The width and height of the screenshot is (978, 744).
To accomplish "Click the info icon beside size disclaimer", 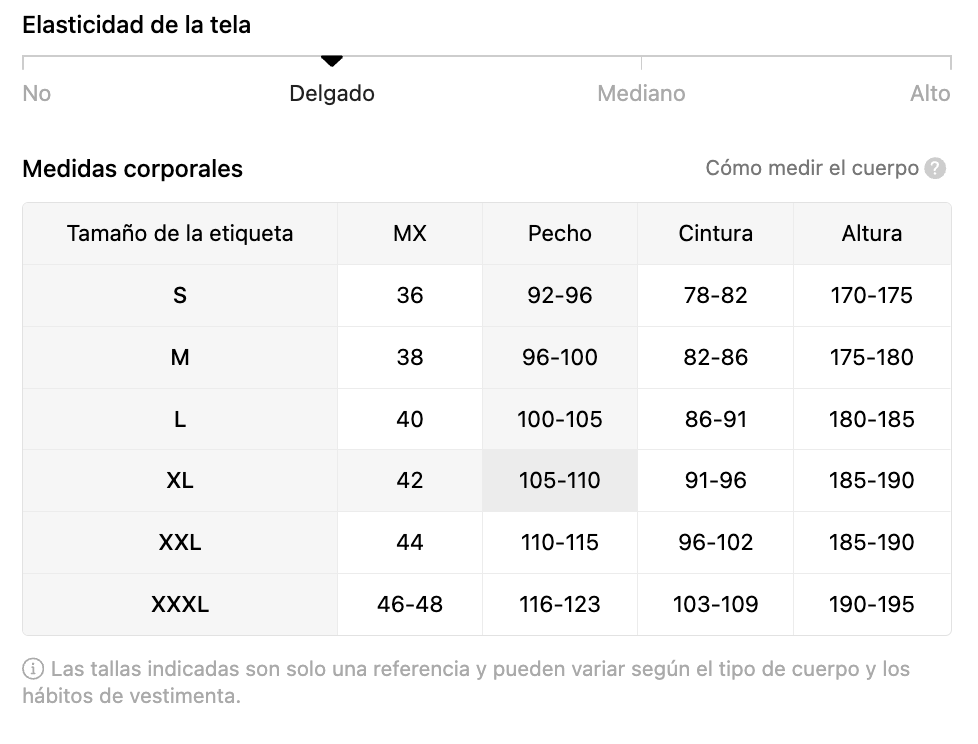I will click(32, 669).
